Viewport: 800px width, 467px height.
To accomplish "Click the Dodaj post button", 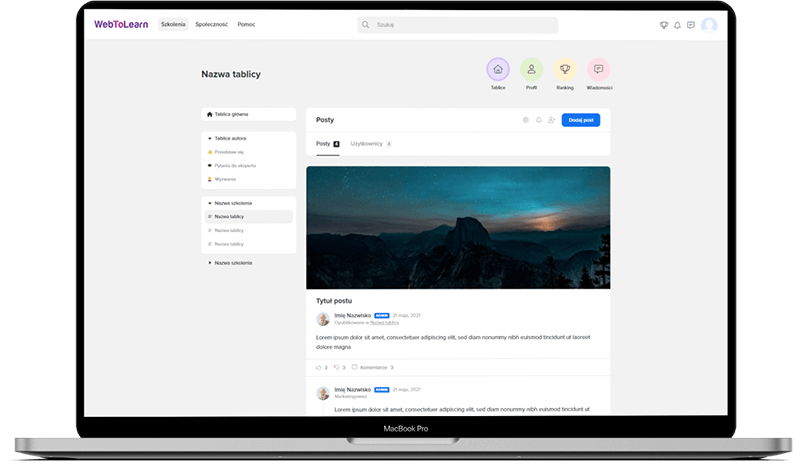I will point(581,120).
